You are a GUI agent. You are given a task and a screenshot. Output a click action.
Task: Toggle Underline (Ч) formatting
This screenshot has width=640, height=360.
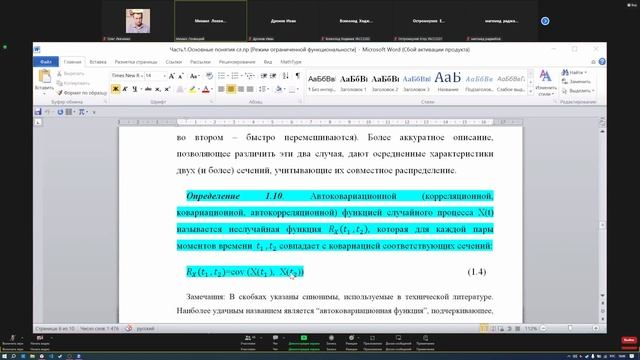pos(135,89)
